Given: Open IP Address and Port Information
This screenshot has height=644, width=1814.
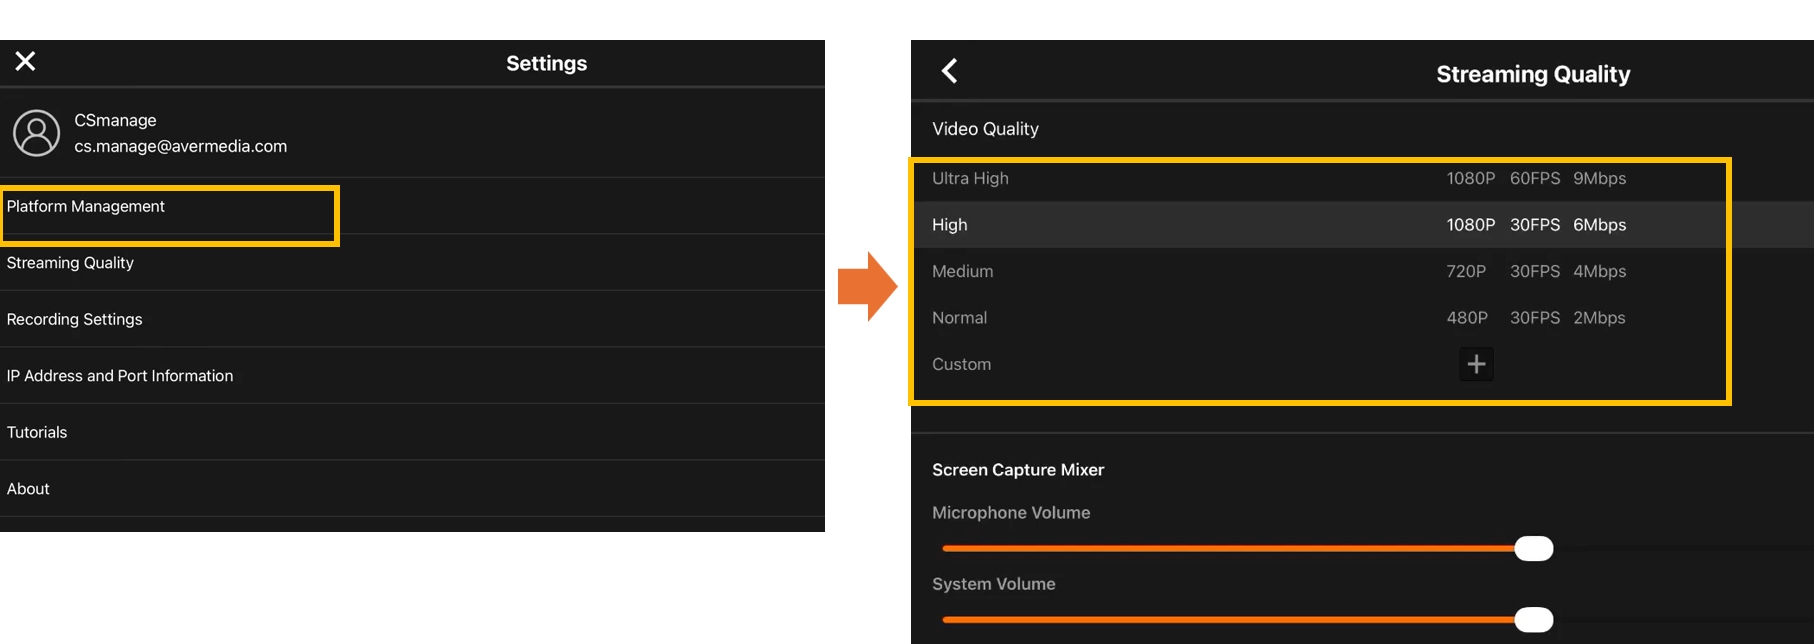Looking at the screenshot, I should [x=120, y=376].
